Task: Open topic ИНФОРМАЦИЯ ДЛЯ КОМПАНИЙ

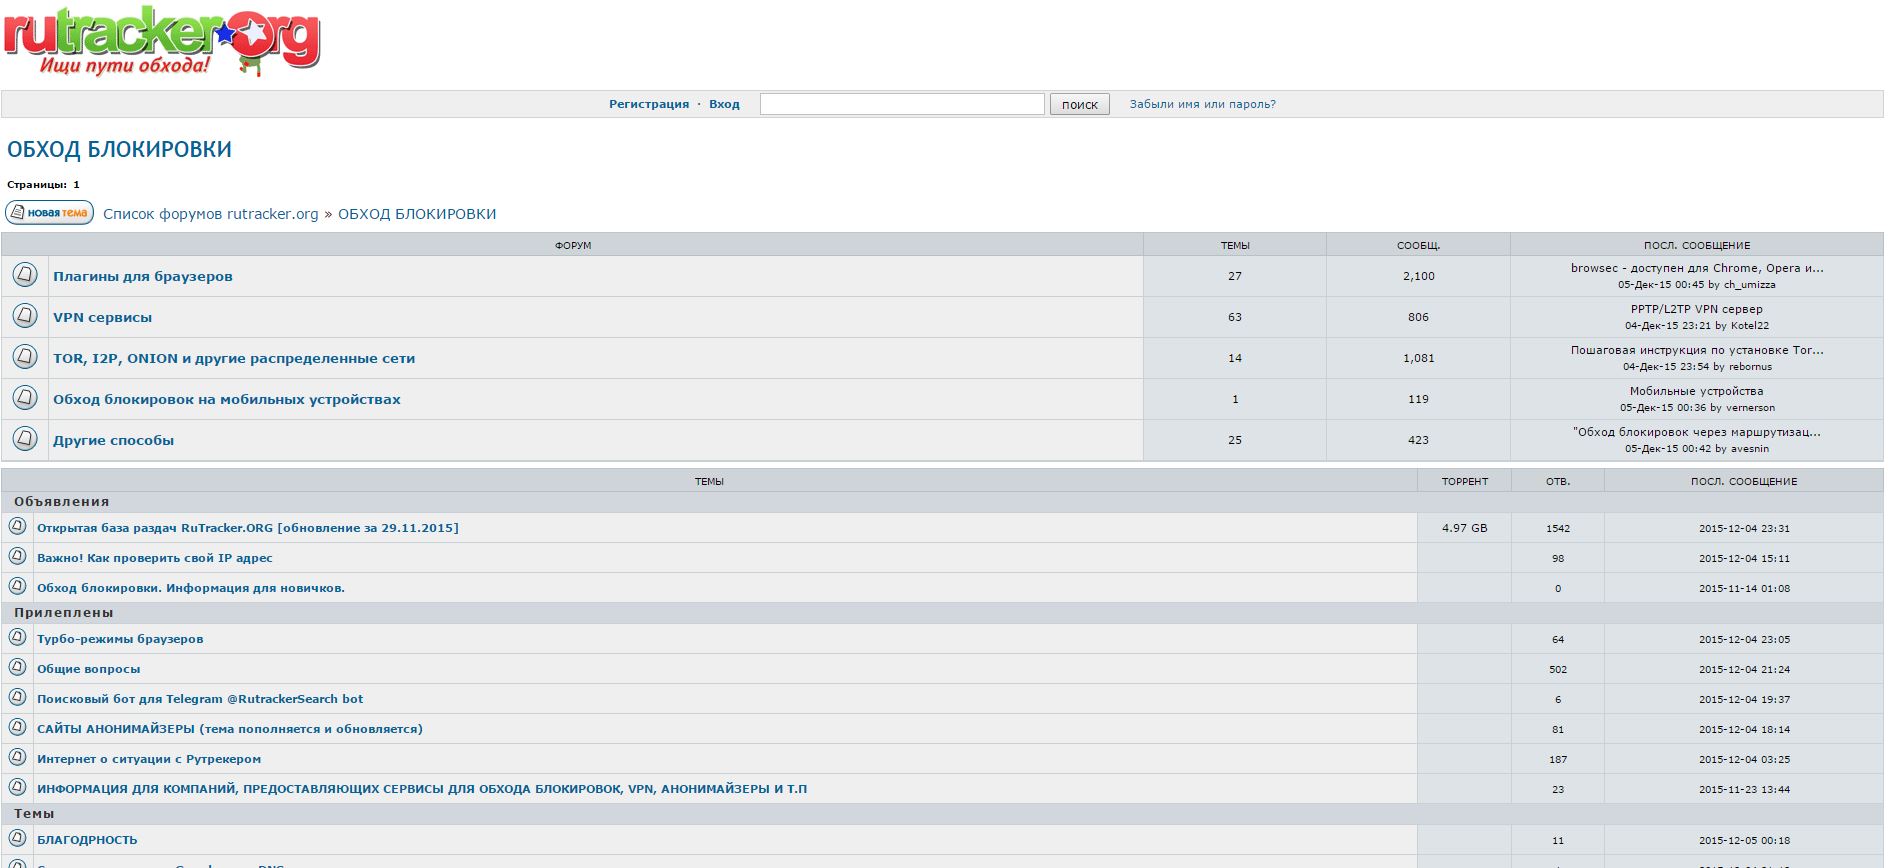Action: click(422, 789)
